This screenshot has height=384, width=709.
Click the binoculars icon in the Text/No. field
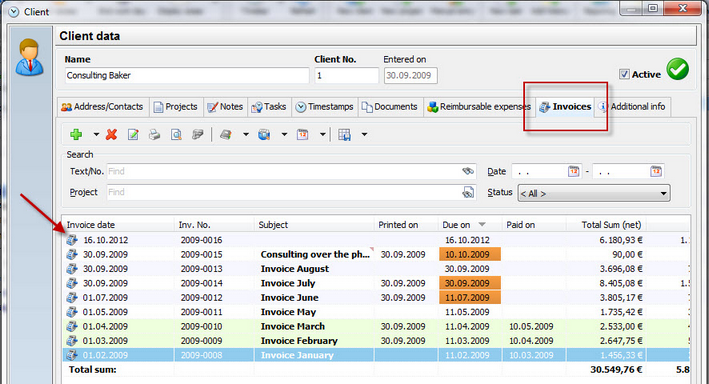[x=468, y=171]
